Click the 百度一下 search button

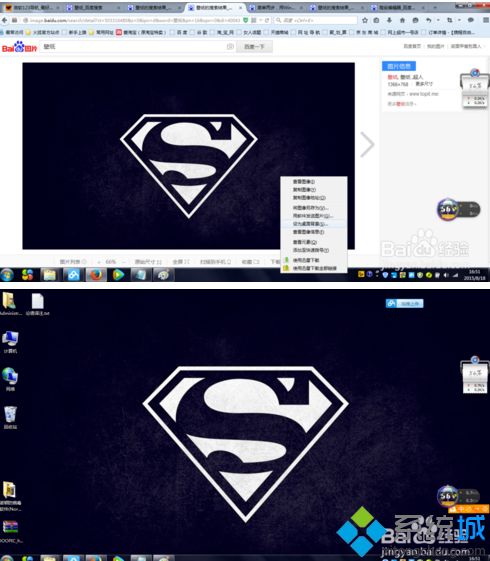click(254, 47)
